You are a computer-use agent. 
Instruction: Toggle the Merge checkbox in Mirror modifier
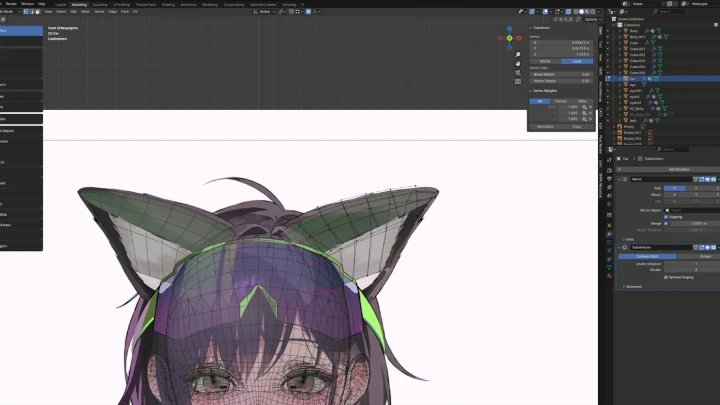tap(666, 224)
